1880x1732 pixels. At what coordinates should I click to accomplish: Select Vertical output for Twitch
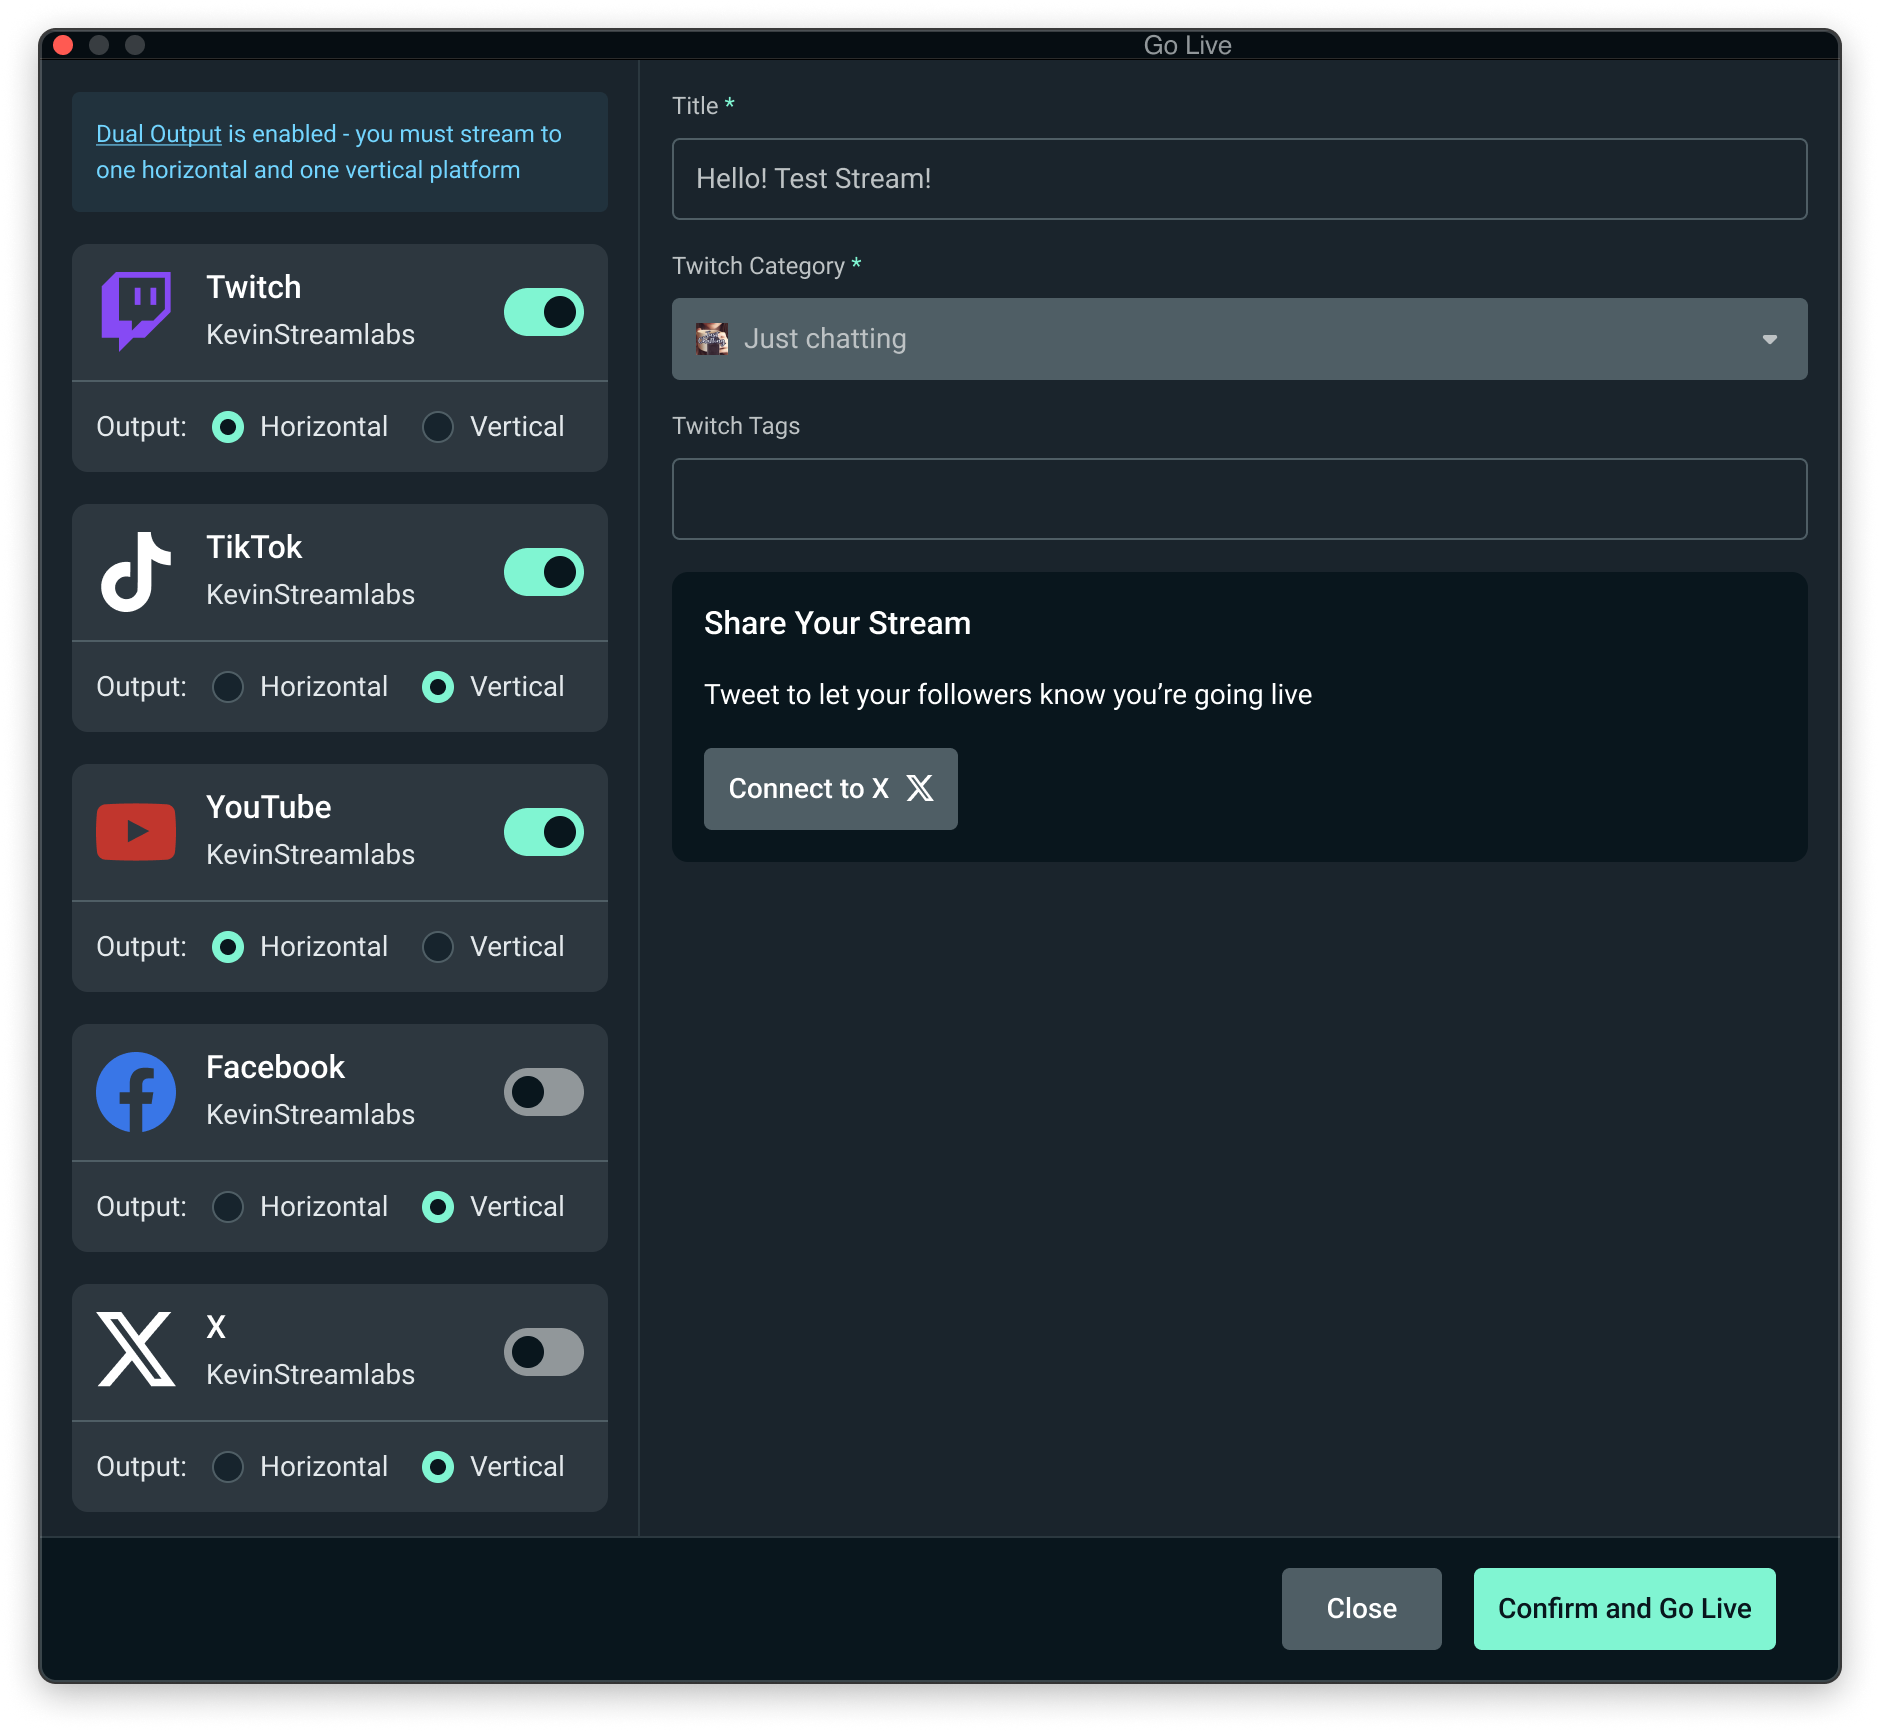438,427
